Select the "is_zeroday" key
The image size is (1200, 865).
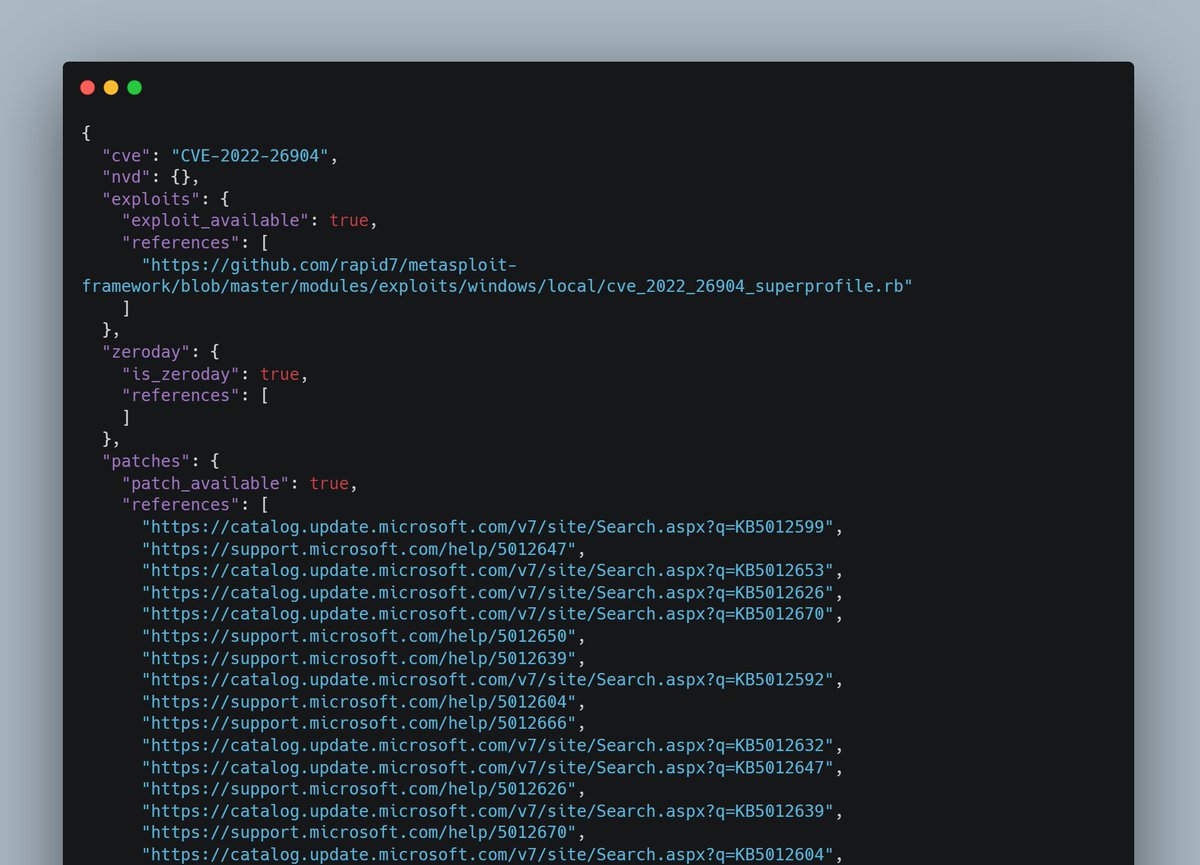click(181, 374)
